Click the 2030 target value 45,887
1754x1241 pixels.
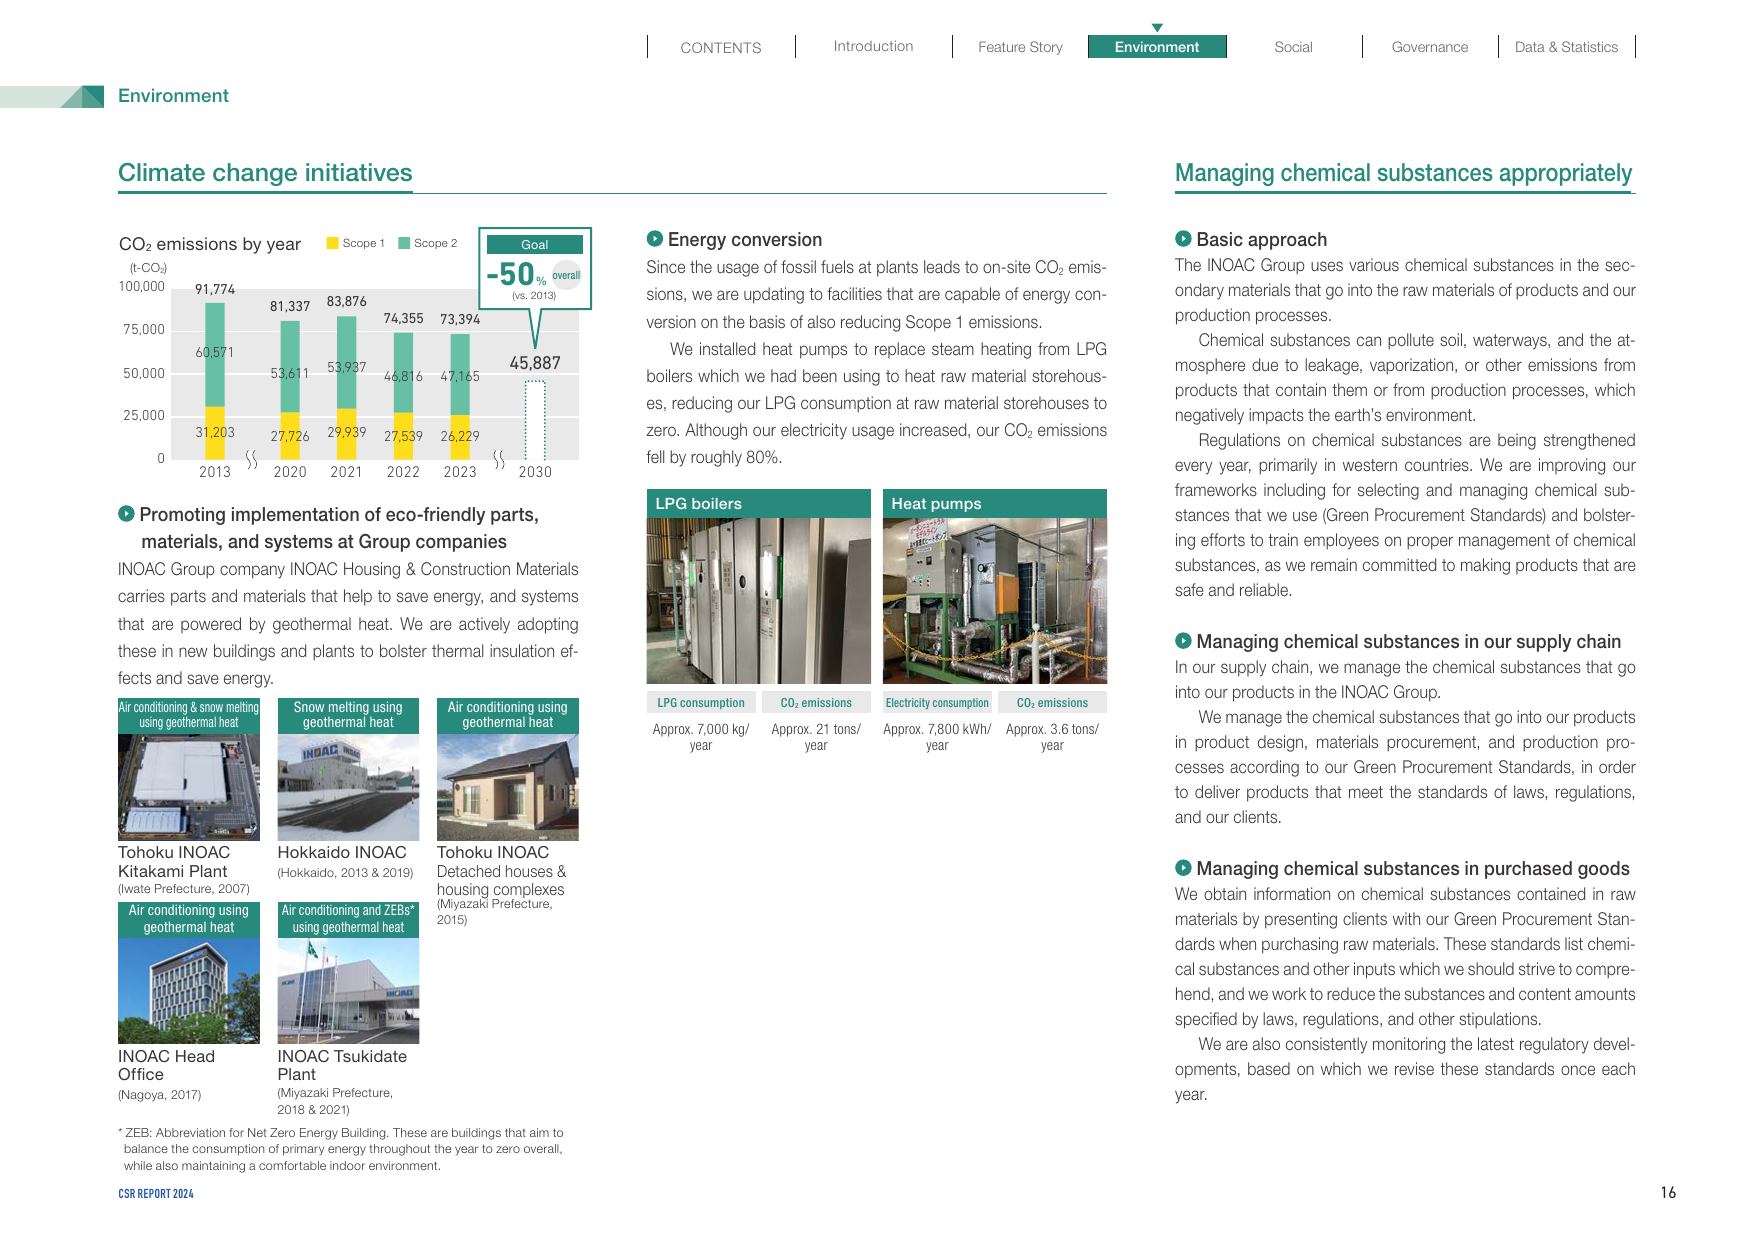[535, 363]
